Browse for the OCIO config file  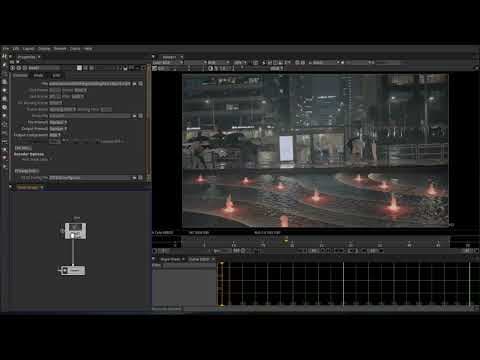coord(134,178)
